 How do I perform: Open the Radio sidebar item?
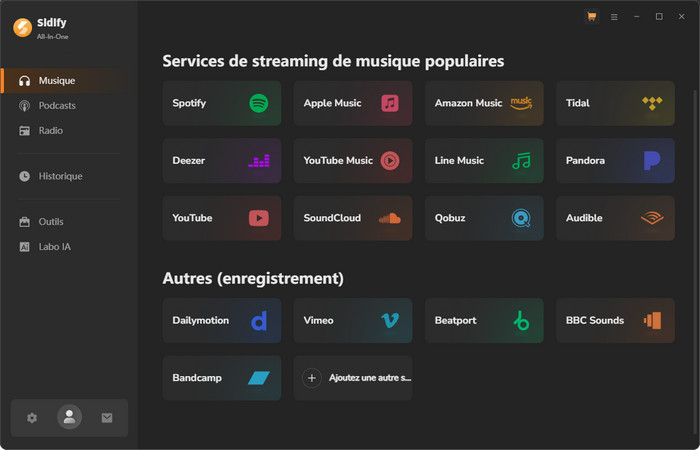[x=50, y=131]
